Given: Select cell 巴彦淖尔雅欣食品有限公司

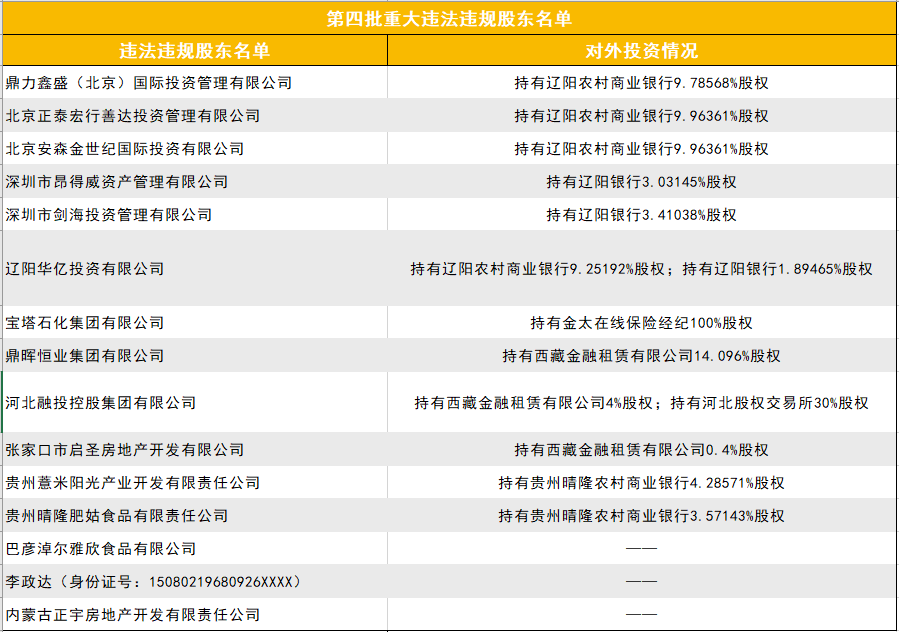Looking at the screenshot, I should pos(195,548).
